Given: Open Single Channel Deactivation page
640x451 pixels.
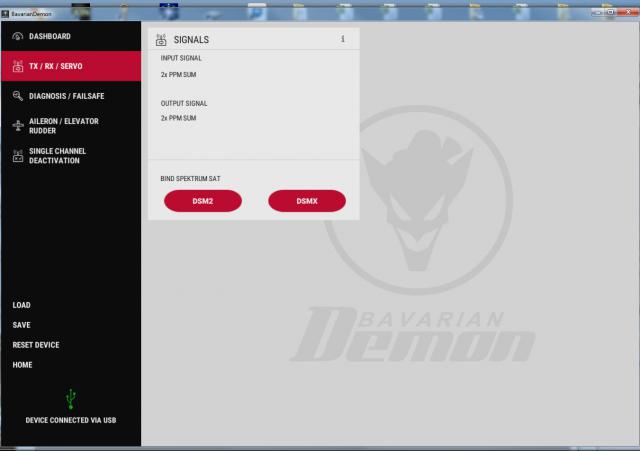Looking at the screenshot, I should click(x=71, y=156).
